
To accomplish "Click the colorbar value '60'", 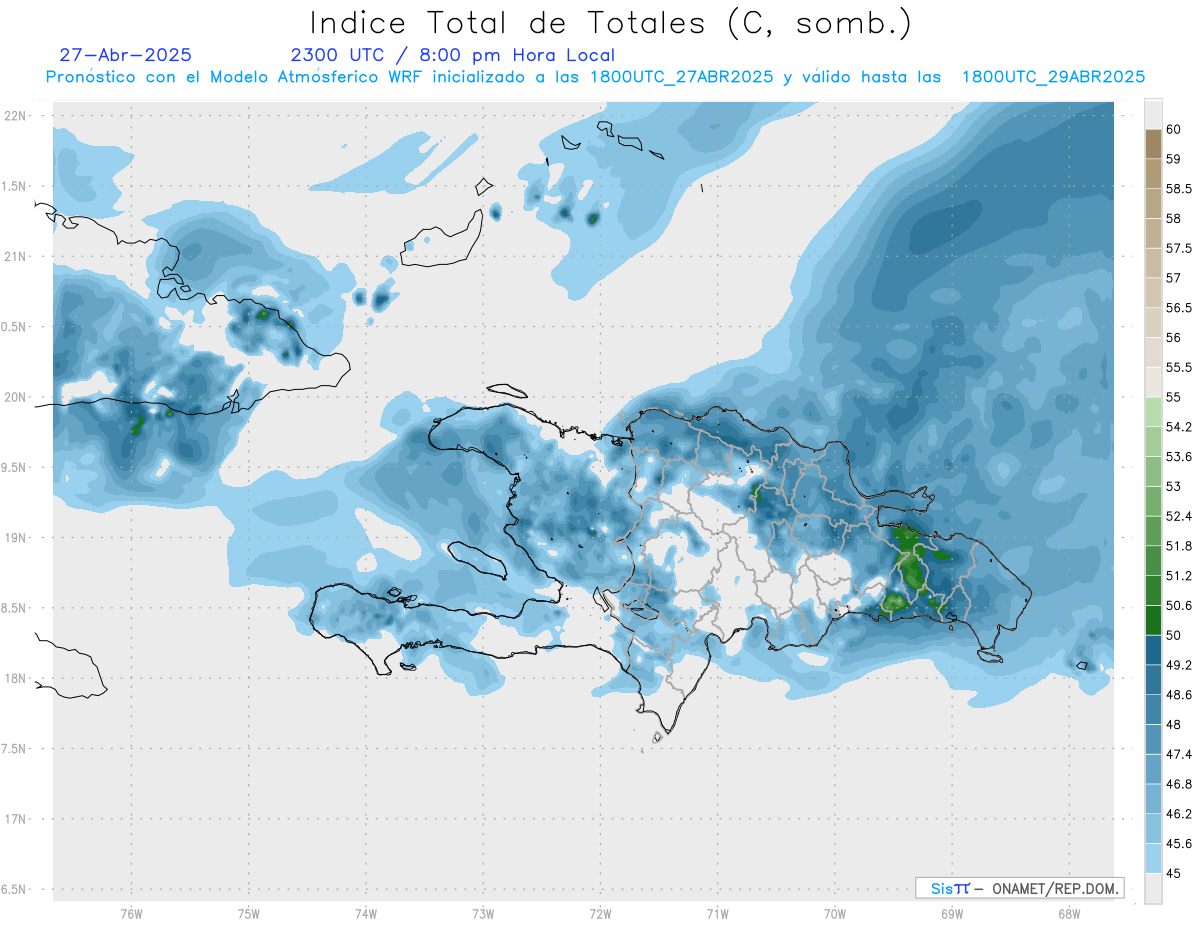I will click(1174, 130).
